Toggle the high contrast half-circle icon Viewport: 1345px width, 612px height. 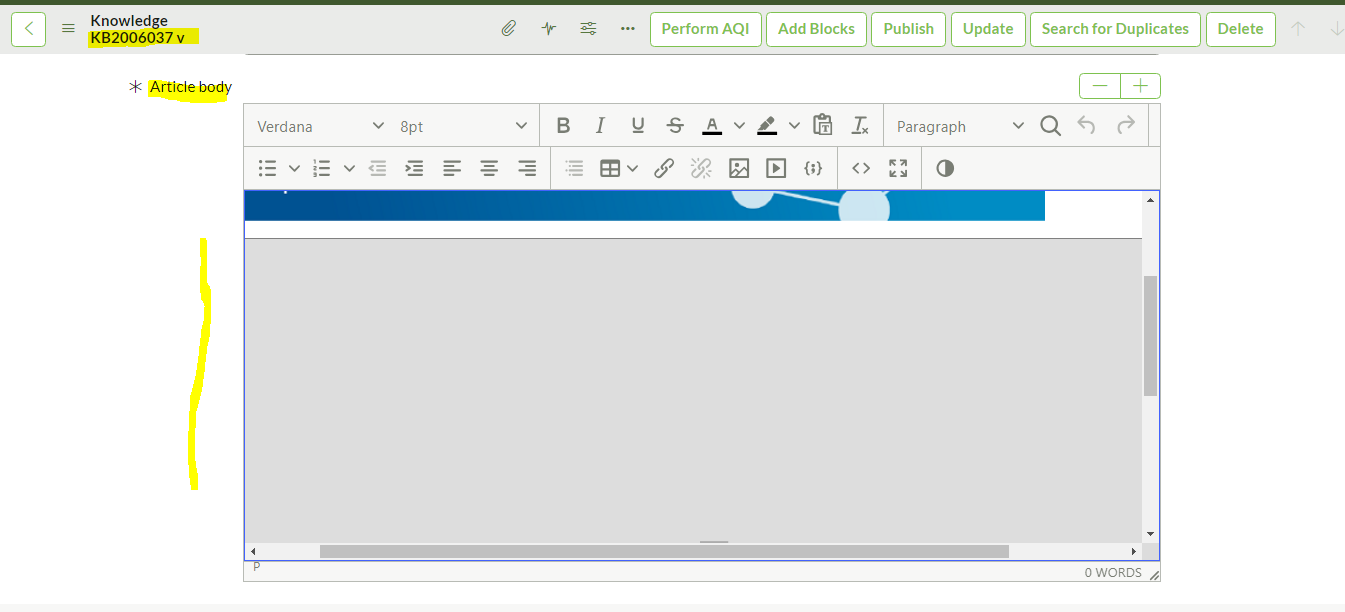pyautogui.click(x=945, y=169)
